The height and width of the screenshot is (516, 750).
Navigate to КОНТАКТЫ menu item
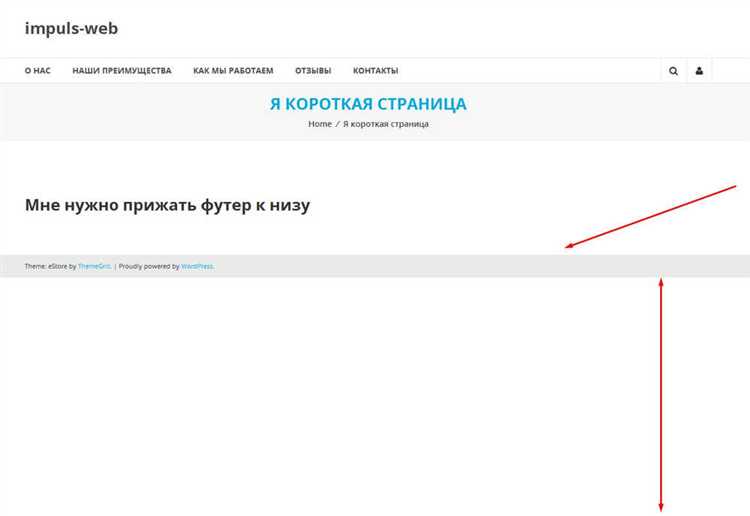(375, 71)
